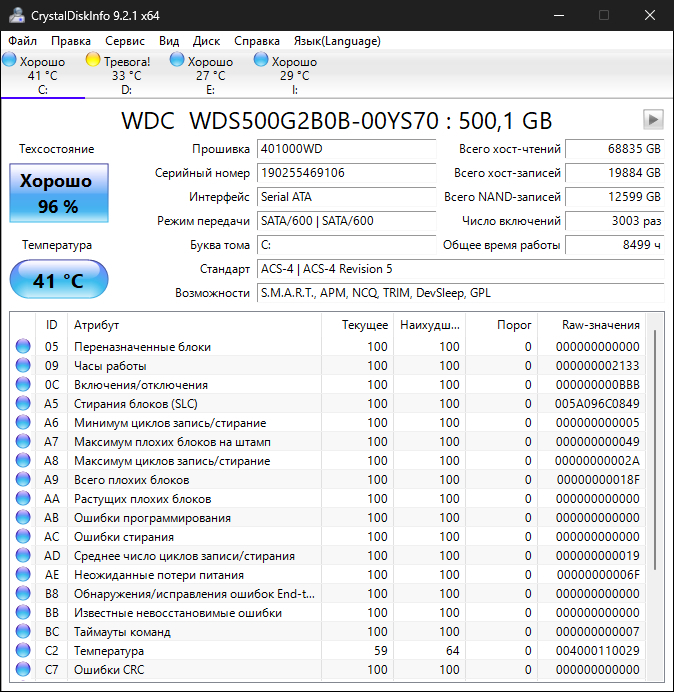This screenshot has width=674, height=692.
Task: Open the Вид menu
Action: point(169,41)
